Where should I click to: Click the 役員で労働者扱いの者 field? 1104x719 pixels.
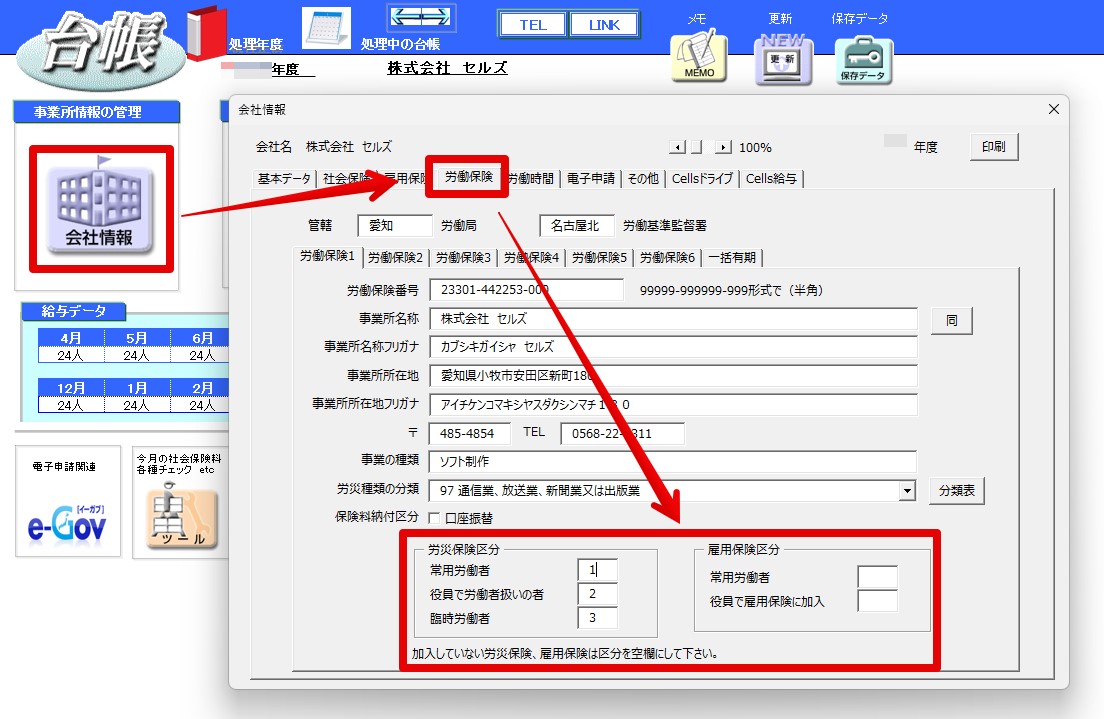coord(597,594)
